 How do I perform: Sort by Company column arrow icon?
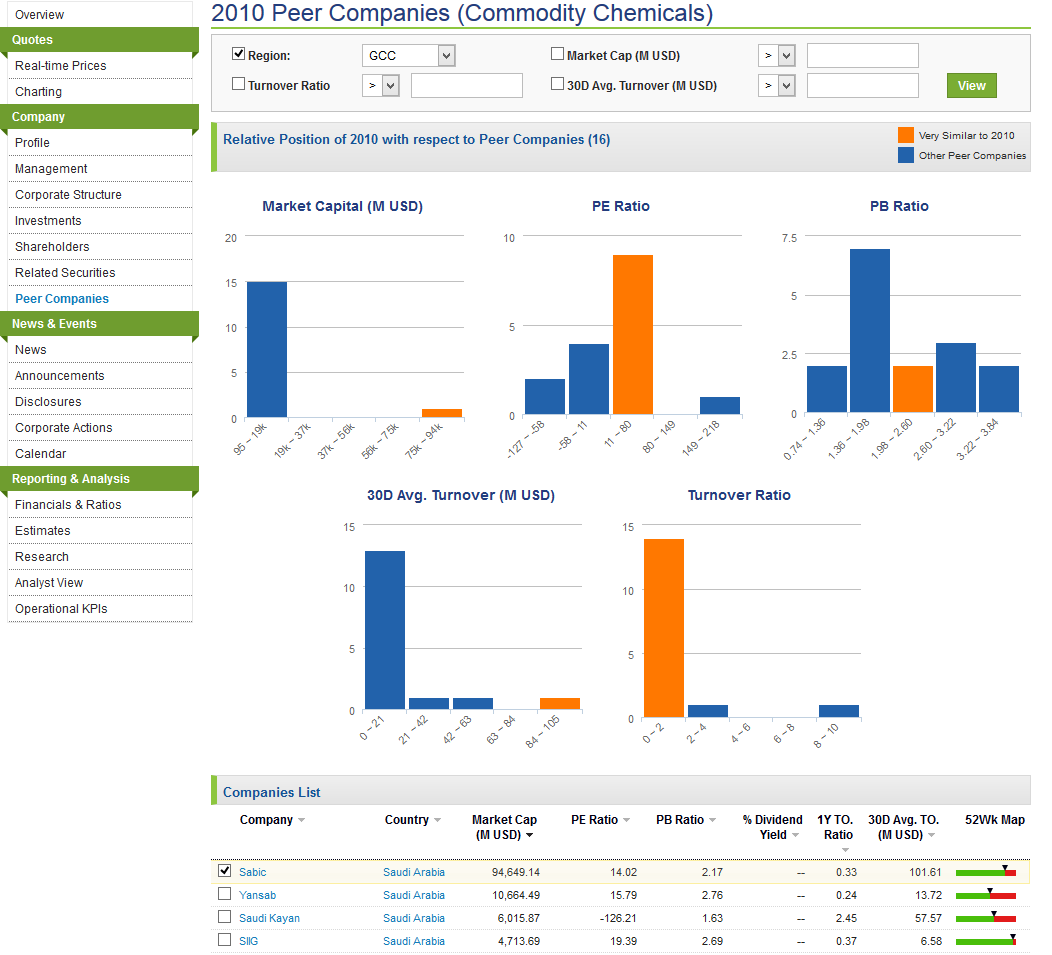pos(301,821)
